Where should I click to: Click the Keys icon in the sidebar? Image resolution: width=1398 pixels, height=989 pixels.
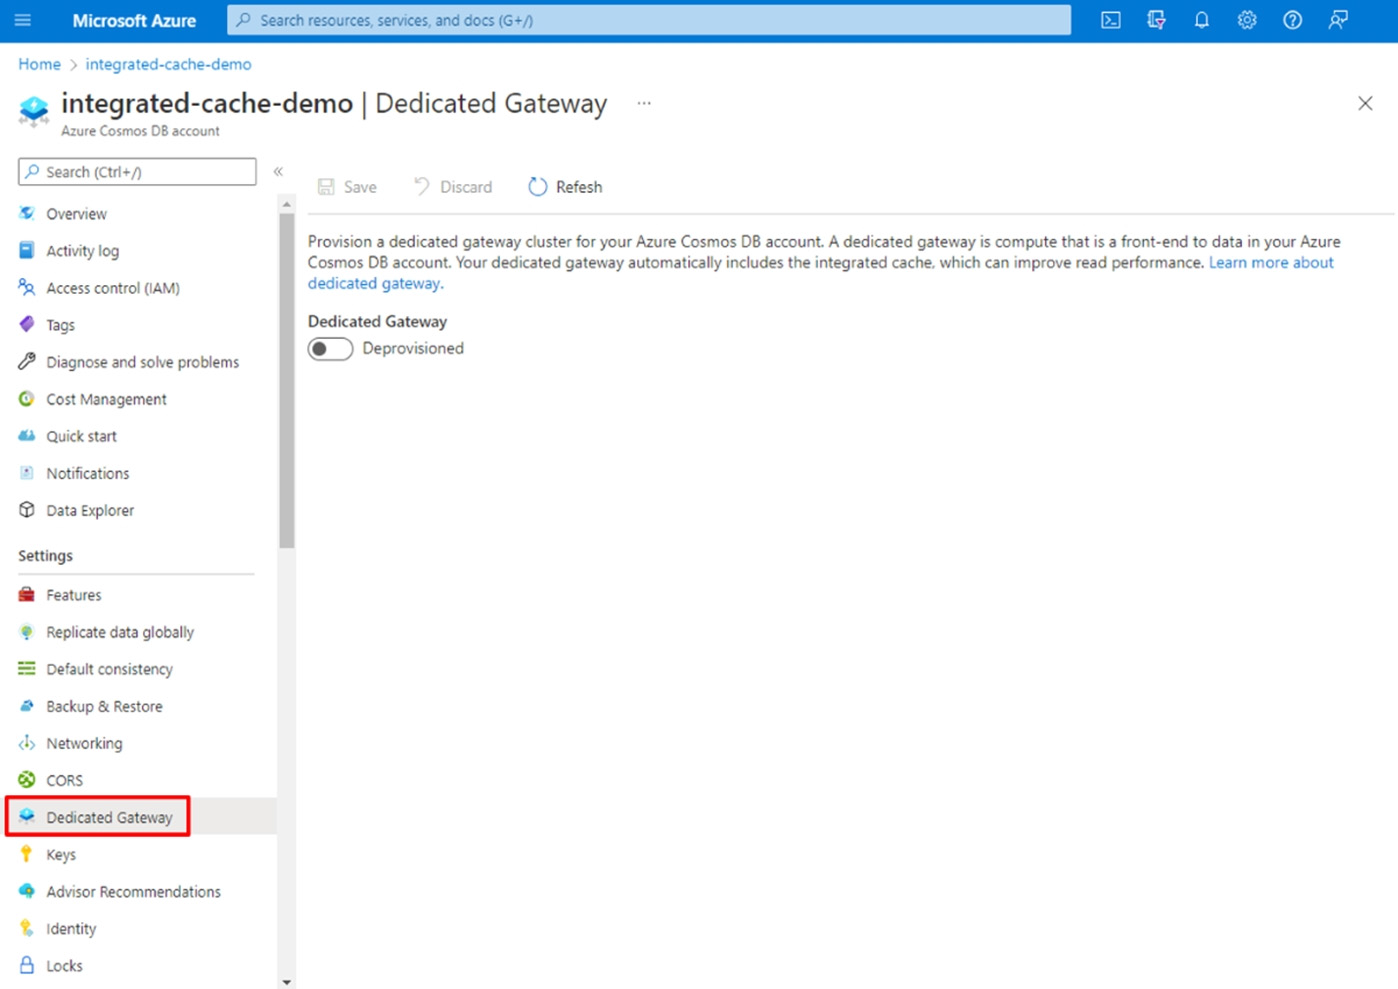(x=27, y=853)
